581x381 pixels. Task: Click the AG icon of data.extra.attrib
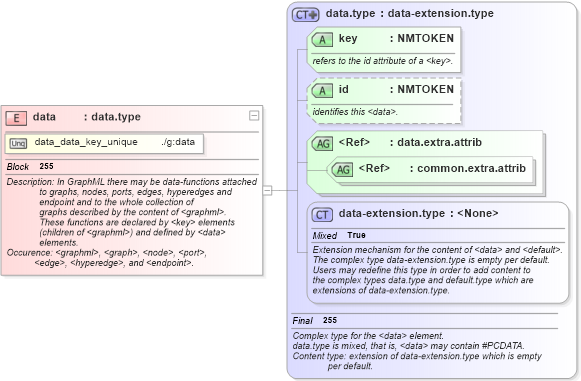coord(322,143)
